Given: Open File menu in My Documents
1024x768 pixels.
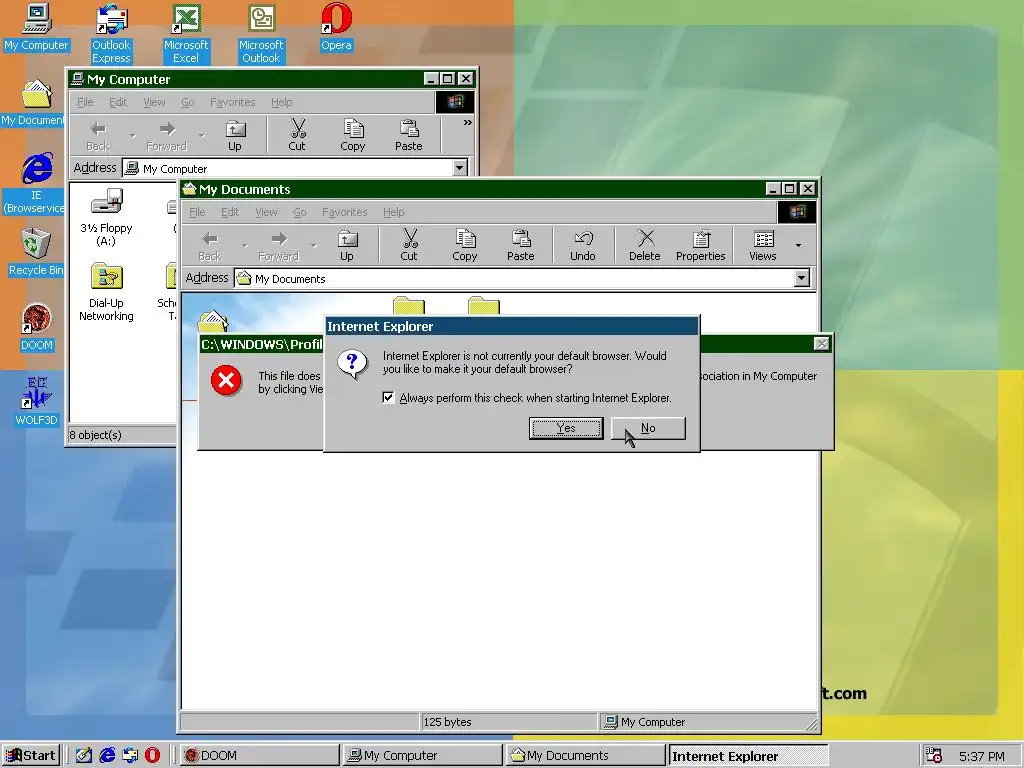Looking at the screenshot, I should (197, 212).
